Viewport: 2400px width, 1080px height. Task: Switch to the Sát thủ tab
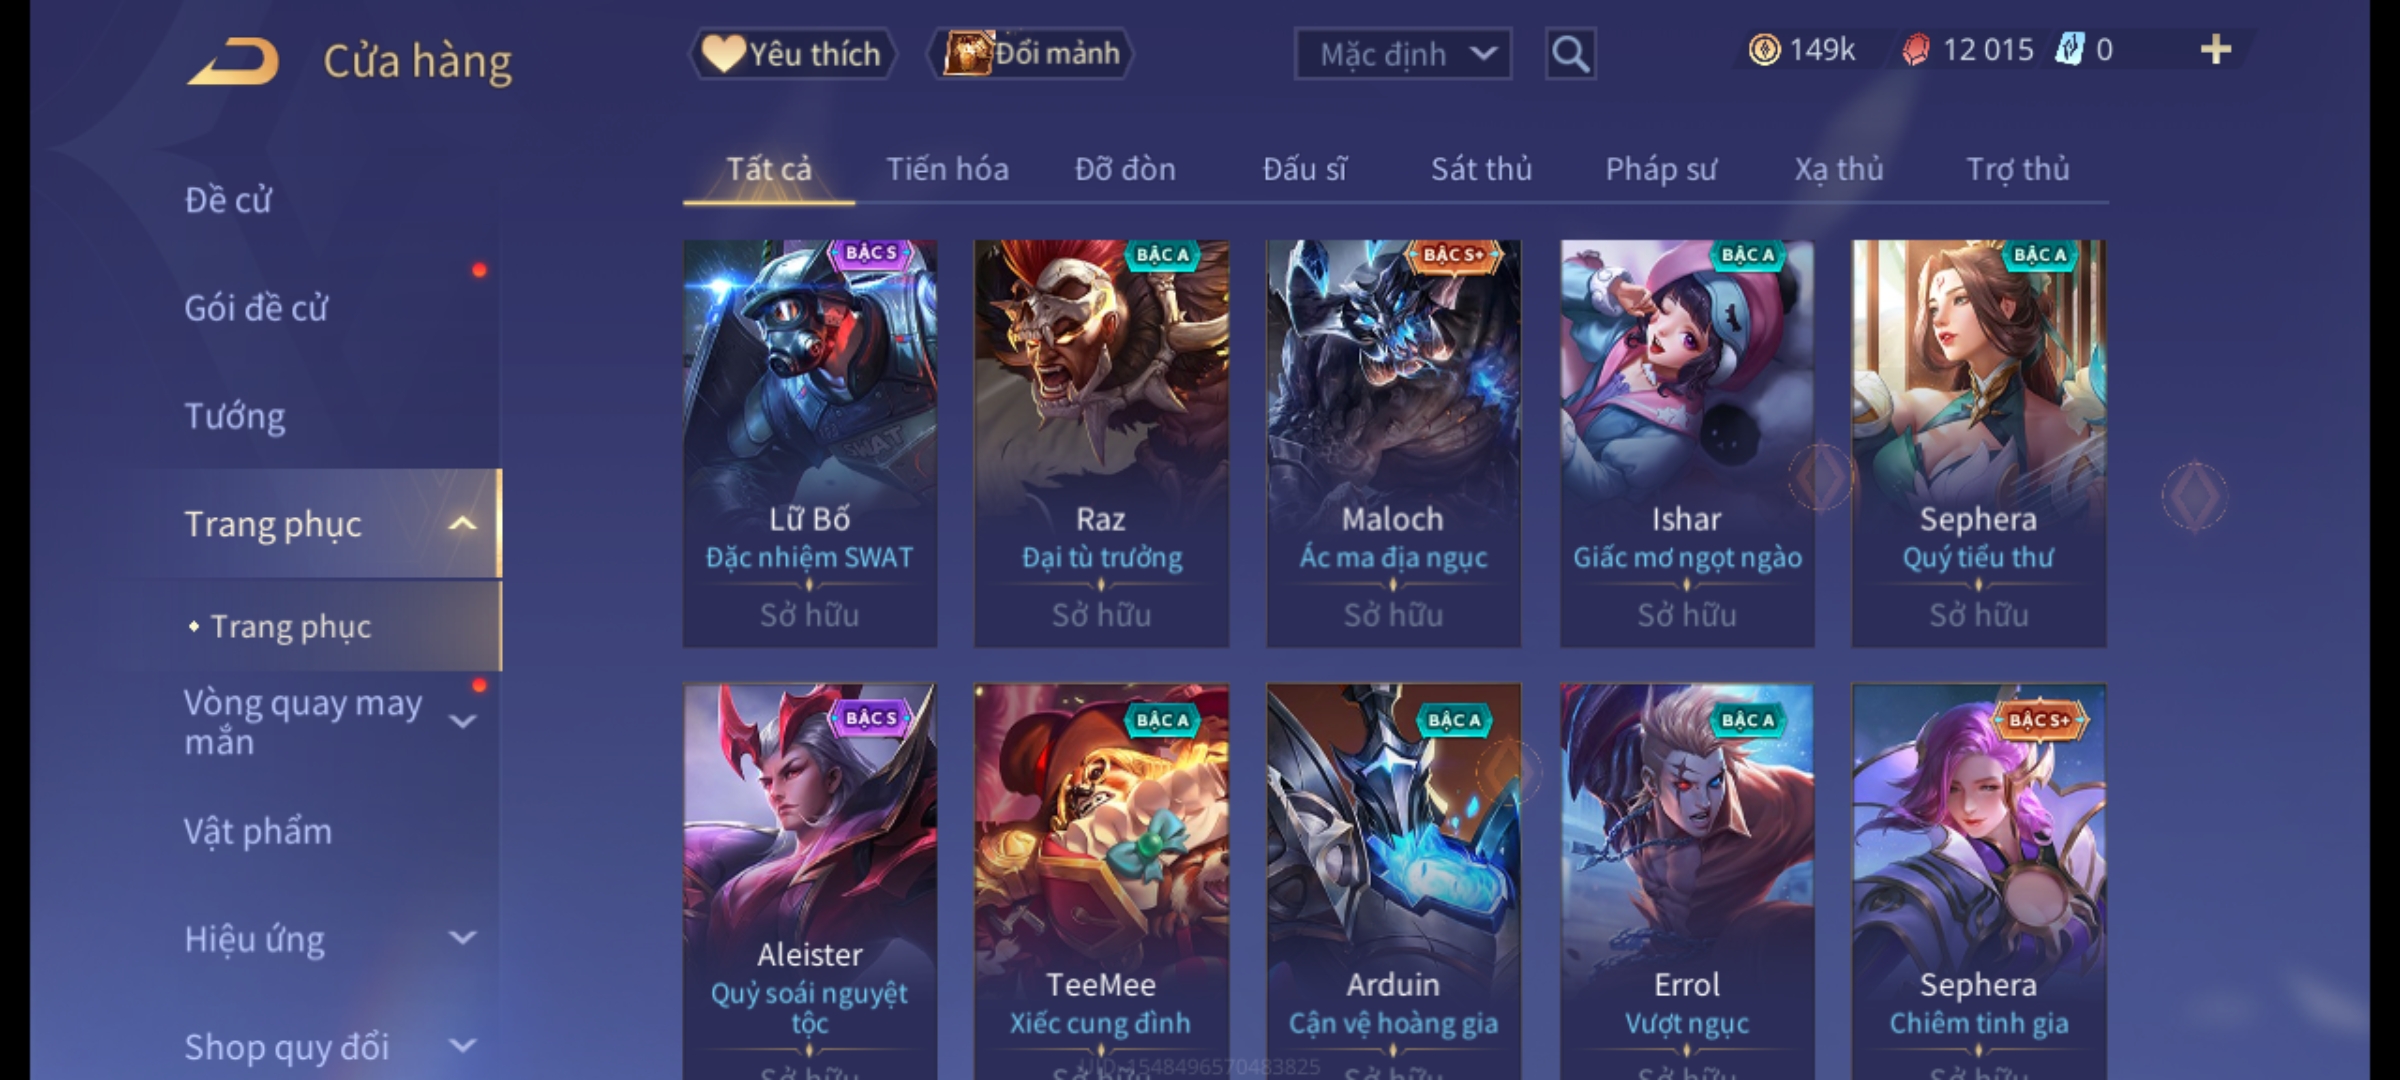click(1481, 169)
